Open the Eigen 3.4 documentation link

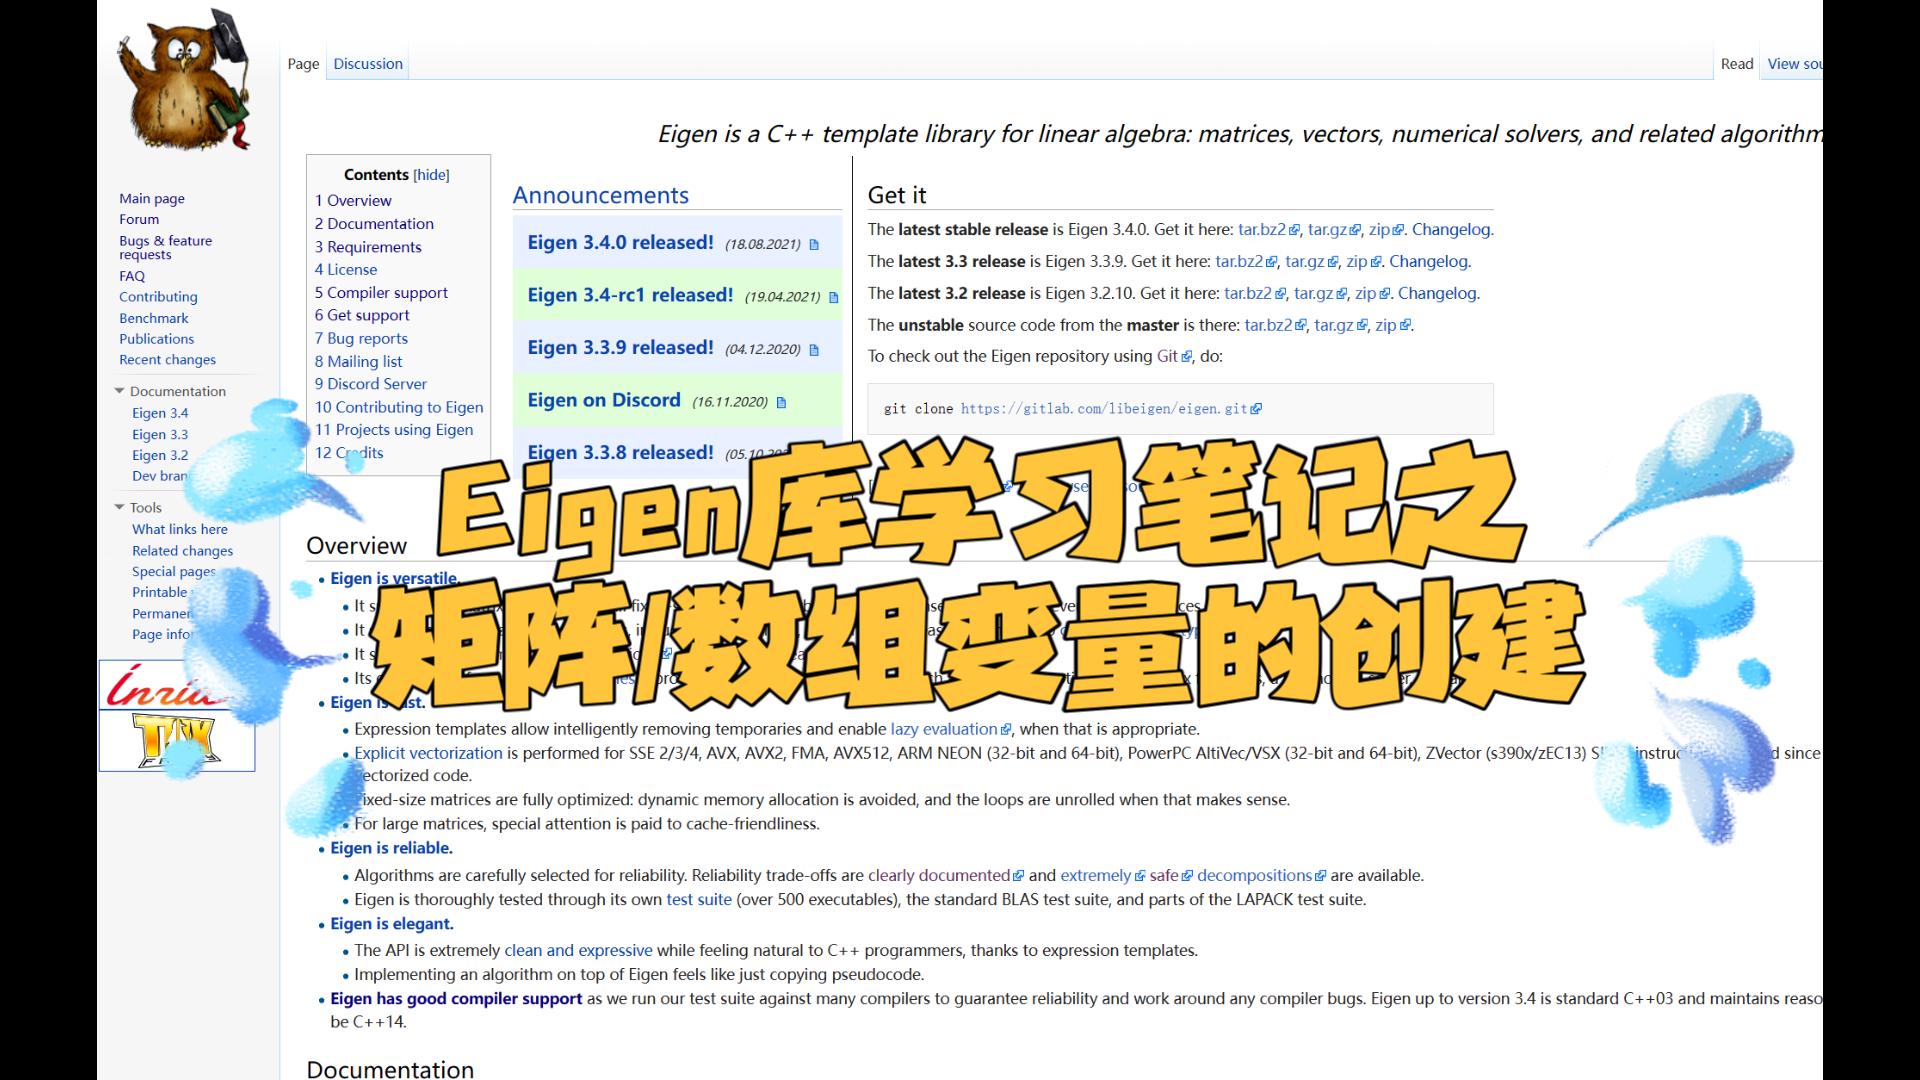pos(160,413)
